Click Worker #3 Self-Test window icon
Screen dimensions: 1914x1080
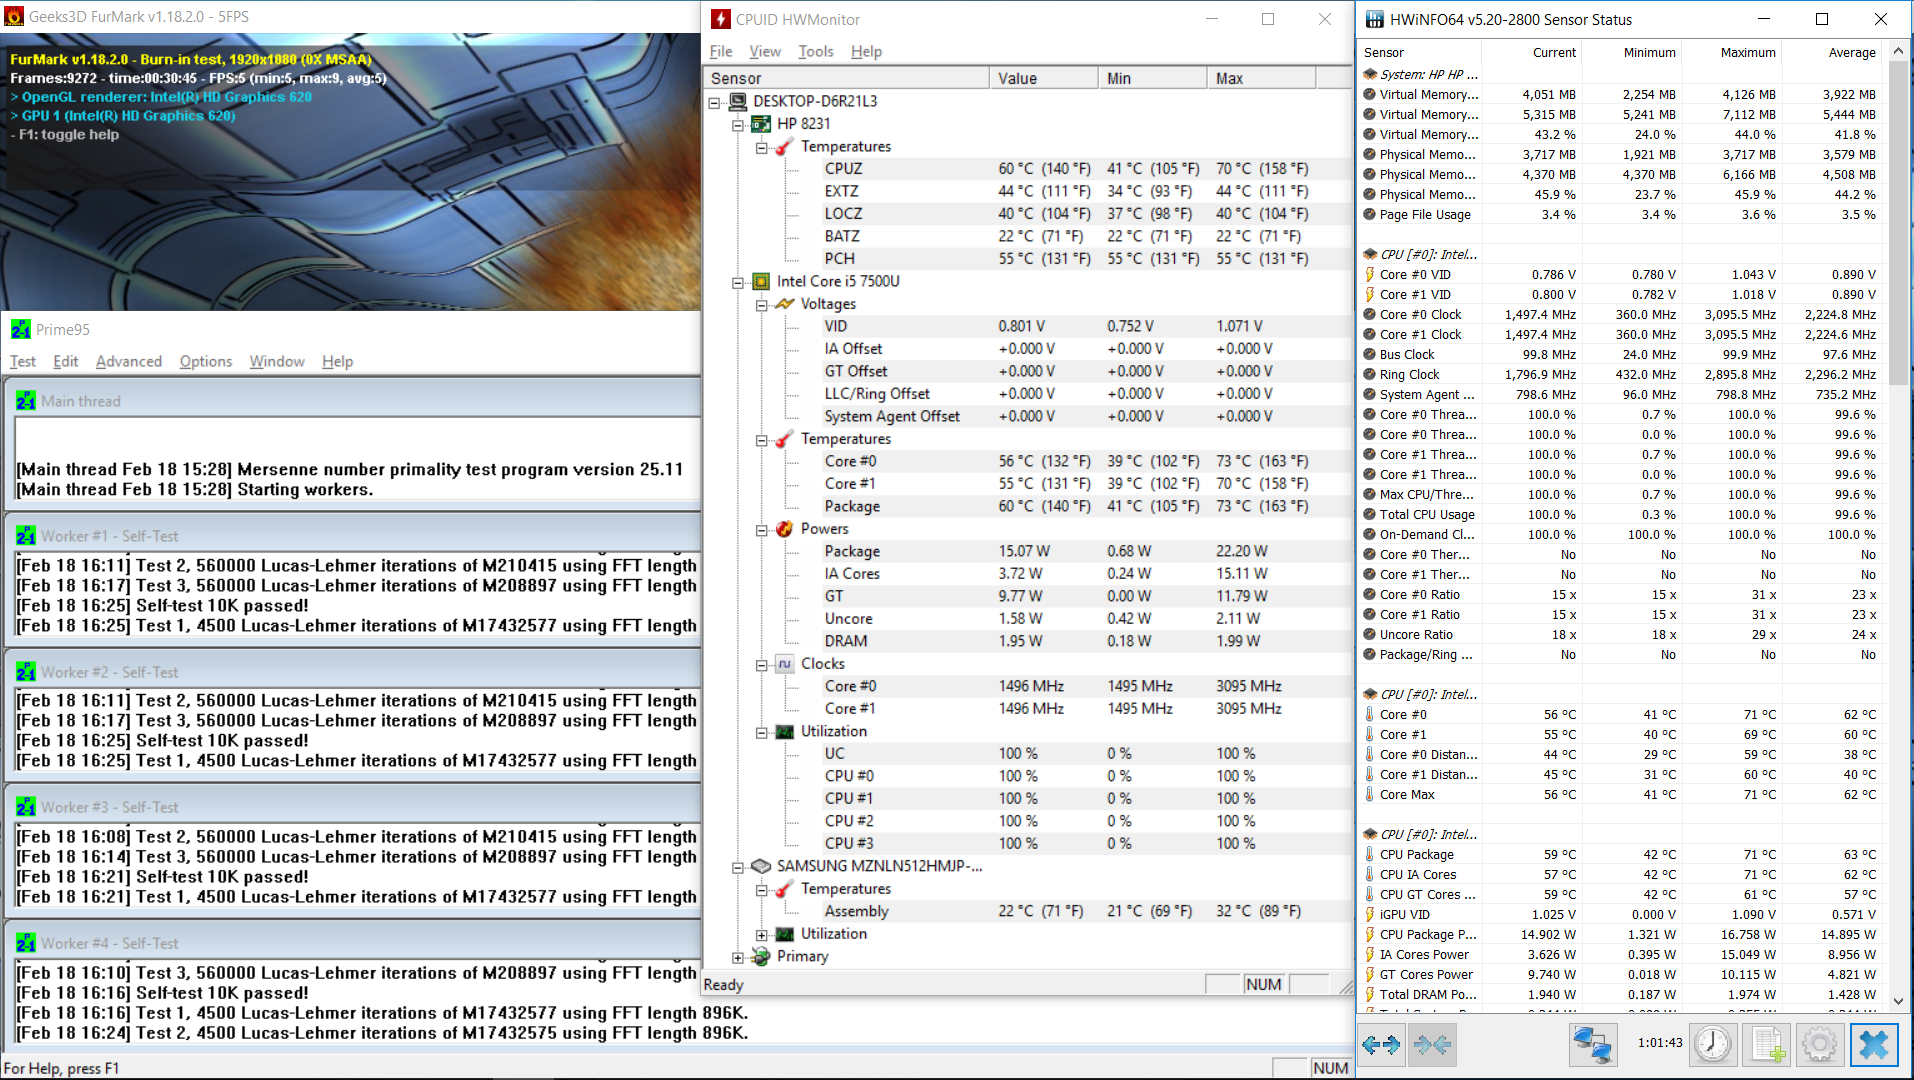26,807
